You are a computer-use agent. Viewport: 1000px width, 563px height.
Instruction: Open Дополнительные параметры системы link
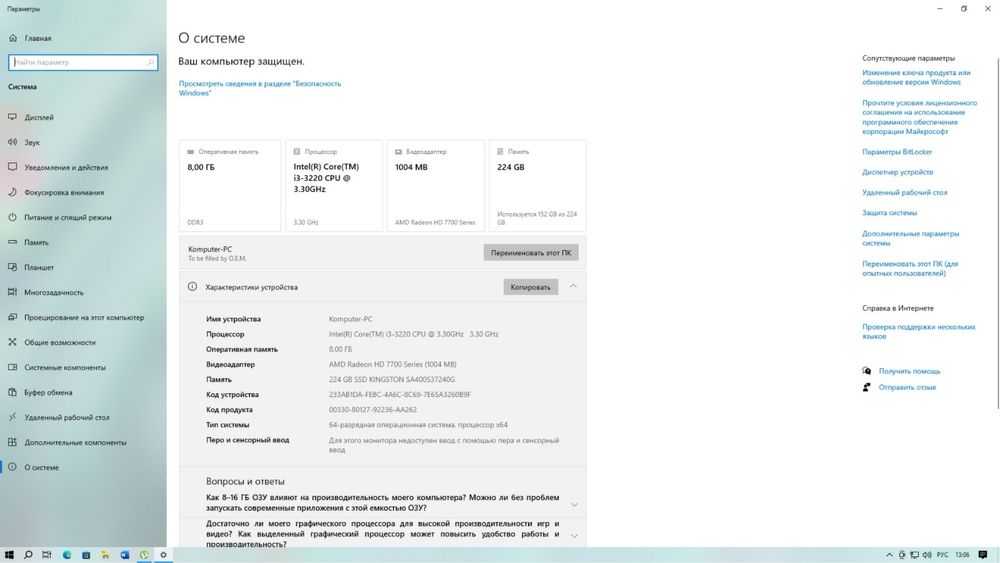tap(910, 238)
